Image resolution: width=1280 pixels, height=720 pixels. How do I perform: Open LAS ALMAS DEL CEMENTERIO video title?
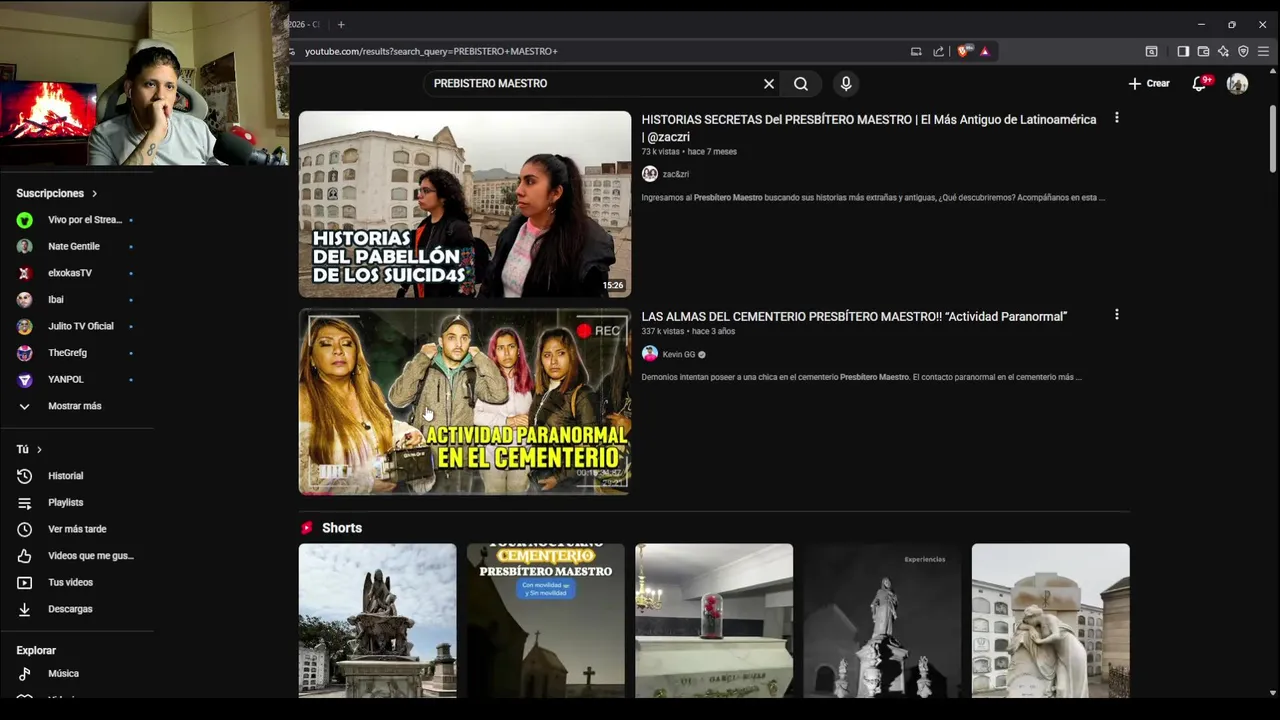point(854,317)
